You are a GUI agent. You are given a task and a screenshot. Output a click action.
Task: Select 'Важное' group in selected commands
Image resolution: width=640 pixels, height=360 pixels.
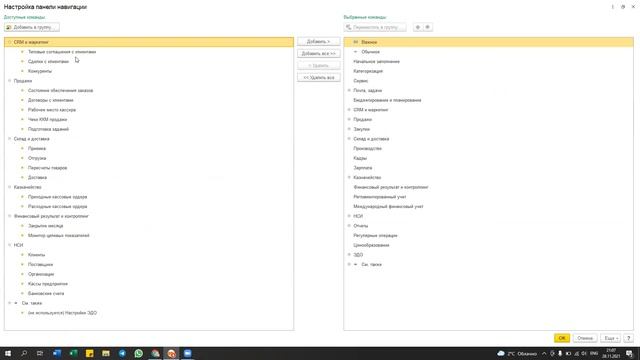pos(369,42)
